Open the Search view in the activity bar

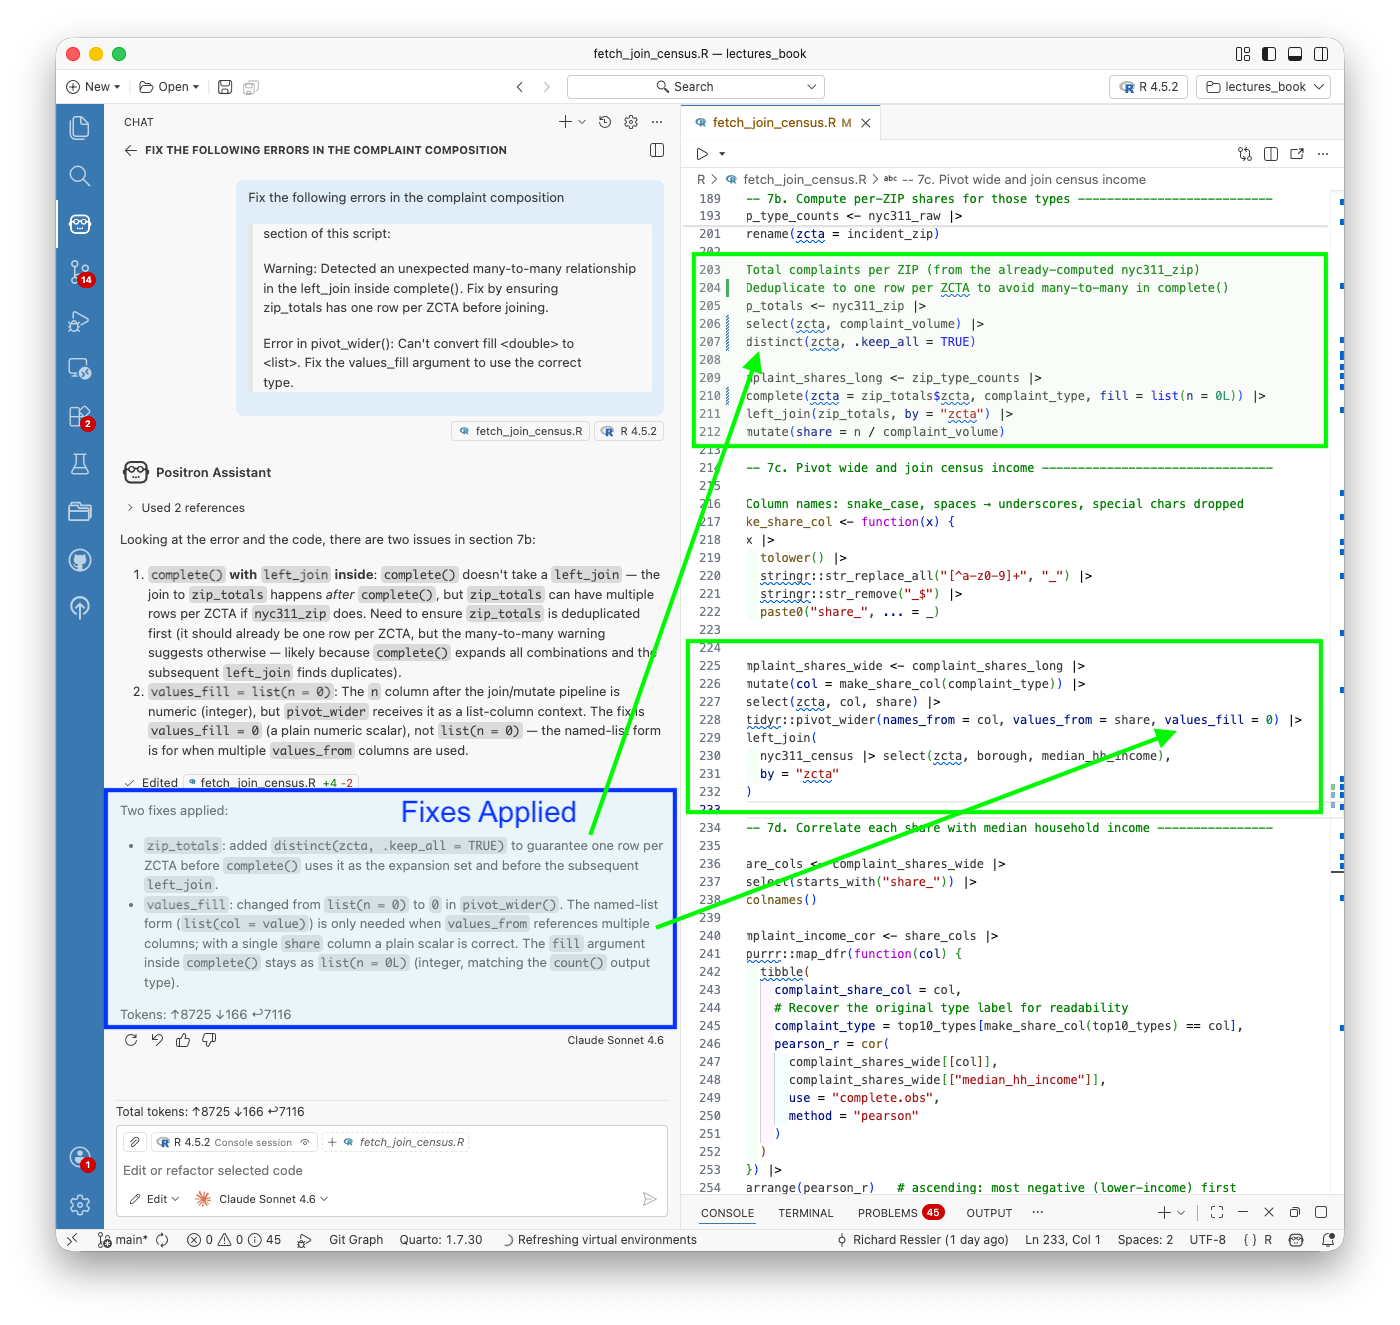pyautogui.click(x=80, y=176)
